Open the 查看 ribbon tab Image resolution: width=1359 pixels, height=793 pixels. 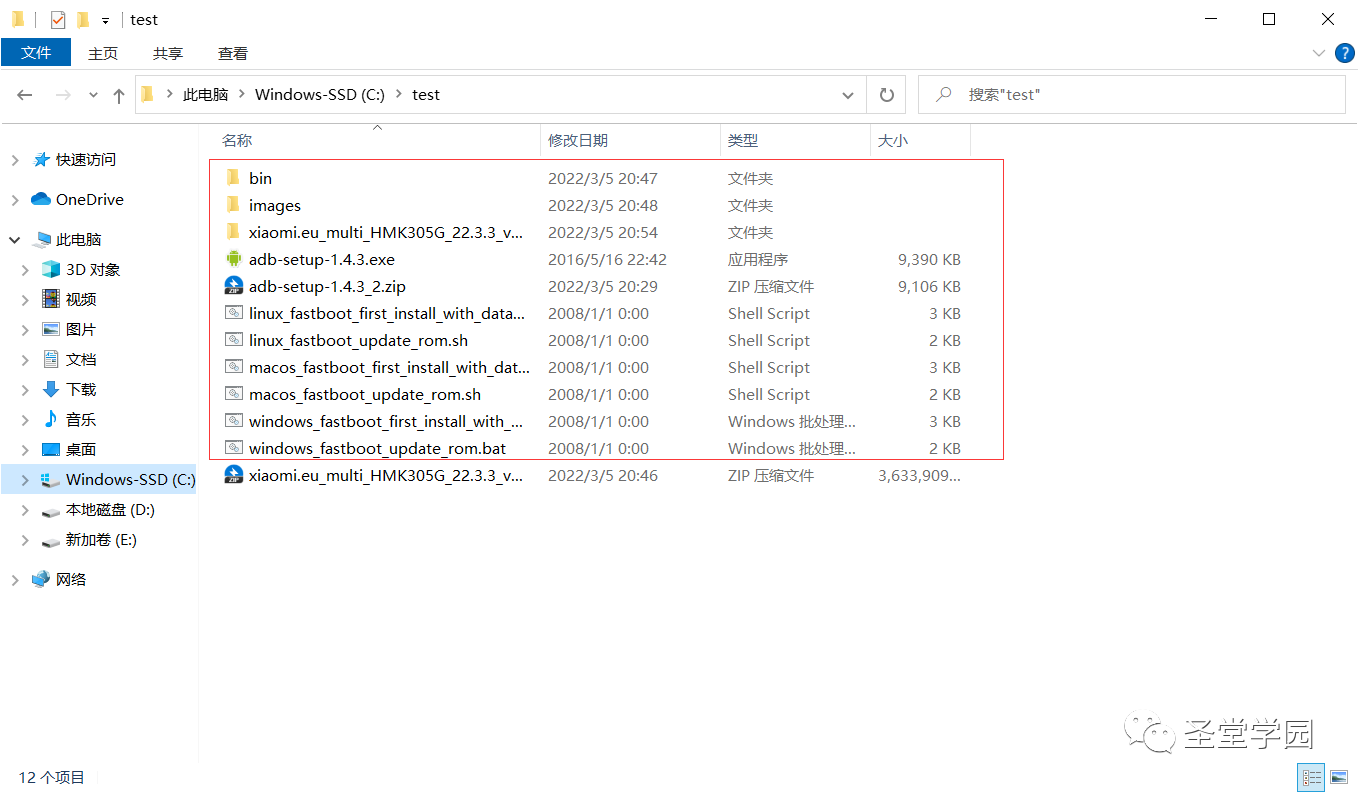click(233, 53)
